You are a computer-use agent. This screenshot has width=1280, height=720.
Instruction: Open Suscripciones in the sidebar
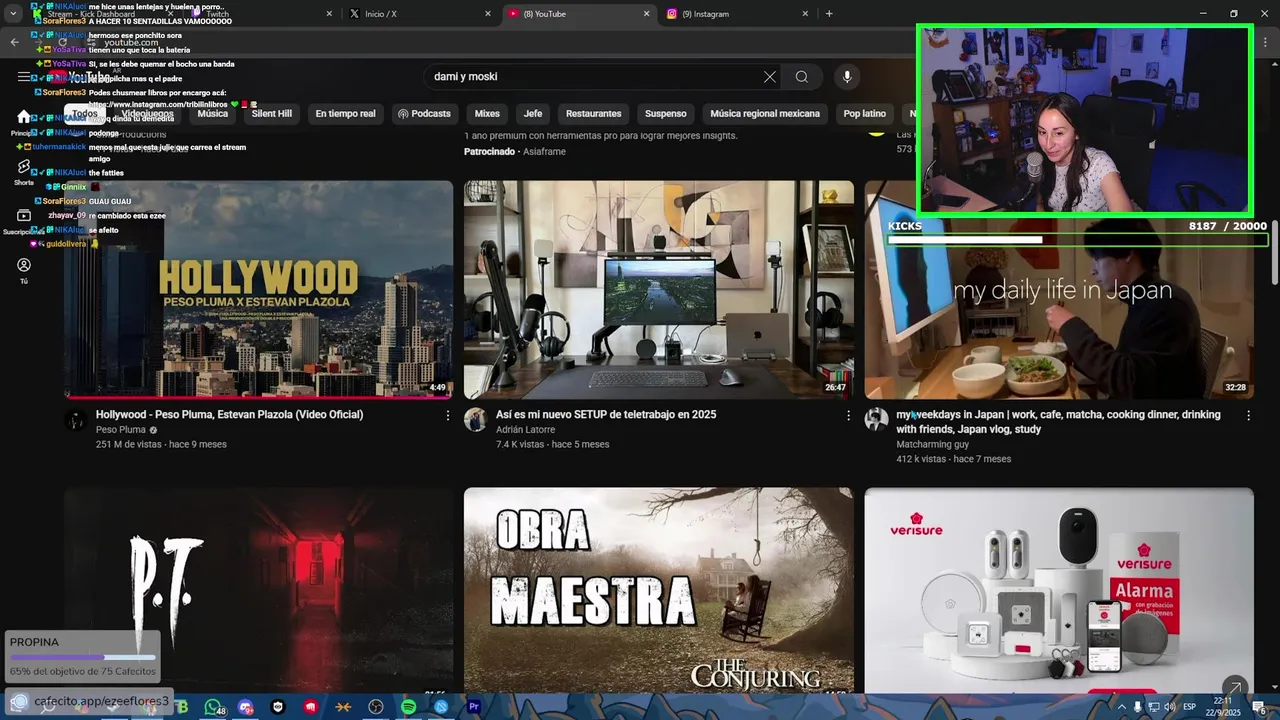pyautogui.click(x=24, y=221)
